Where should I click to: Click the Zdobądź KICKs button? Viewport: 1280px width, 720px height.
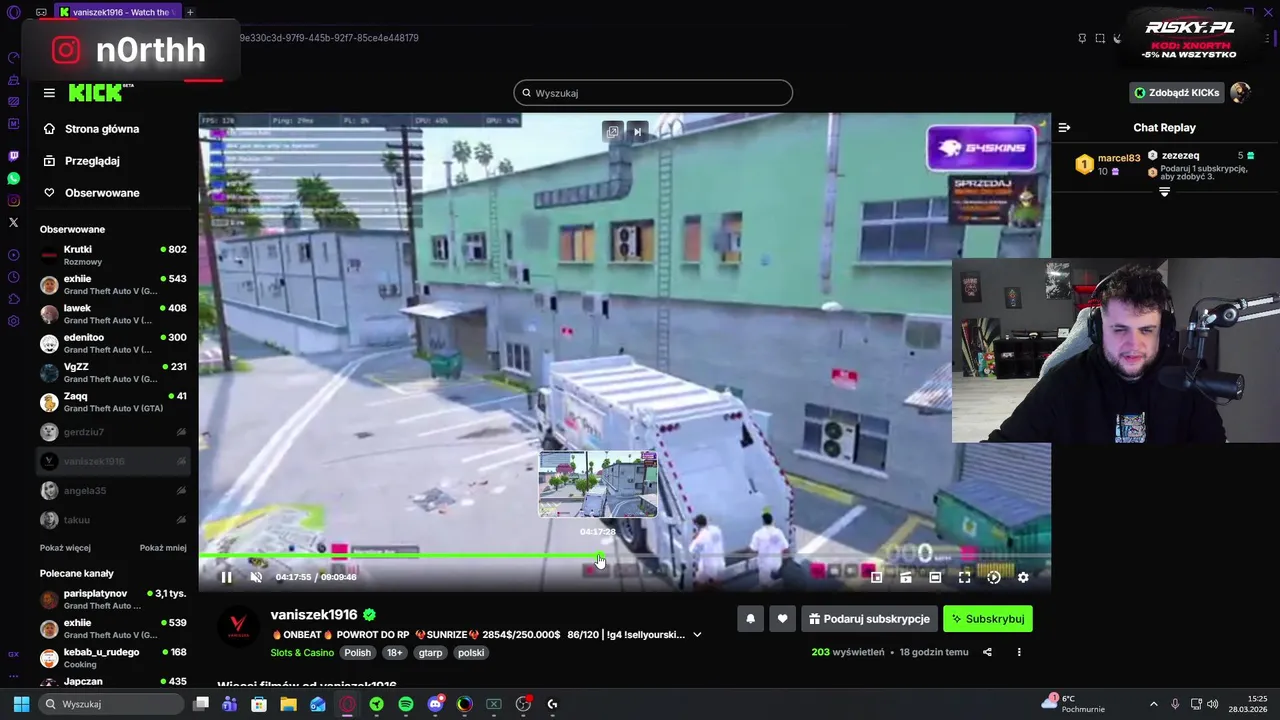(x=1176, y=93)
